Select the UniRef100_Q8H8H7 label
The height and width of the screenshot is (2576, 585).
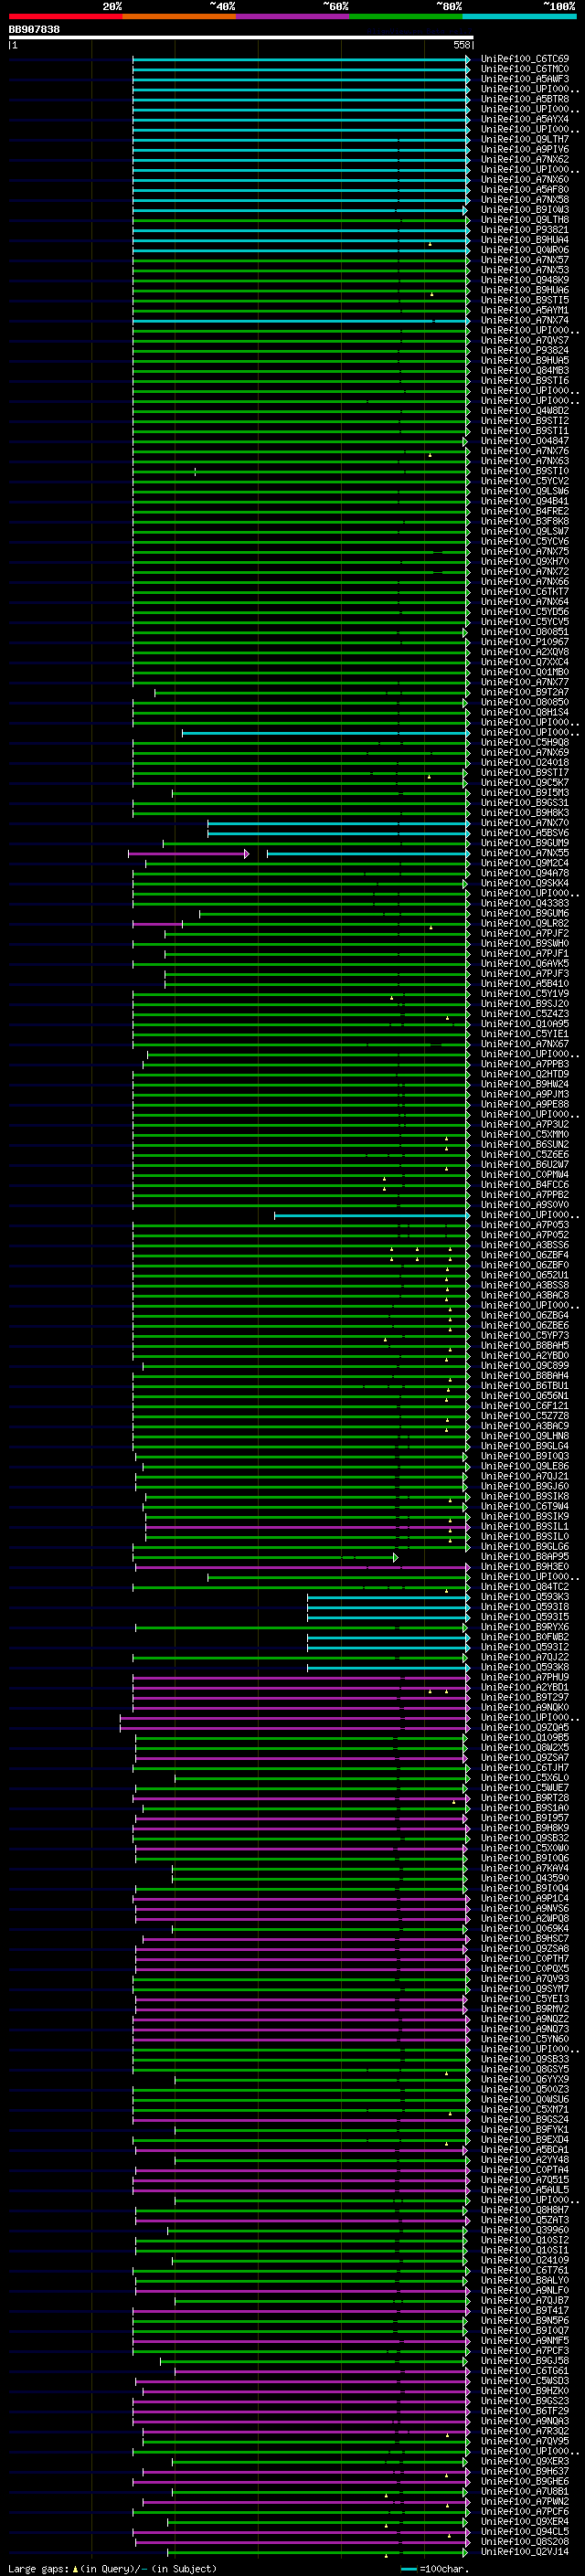coord(525,2210)
